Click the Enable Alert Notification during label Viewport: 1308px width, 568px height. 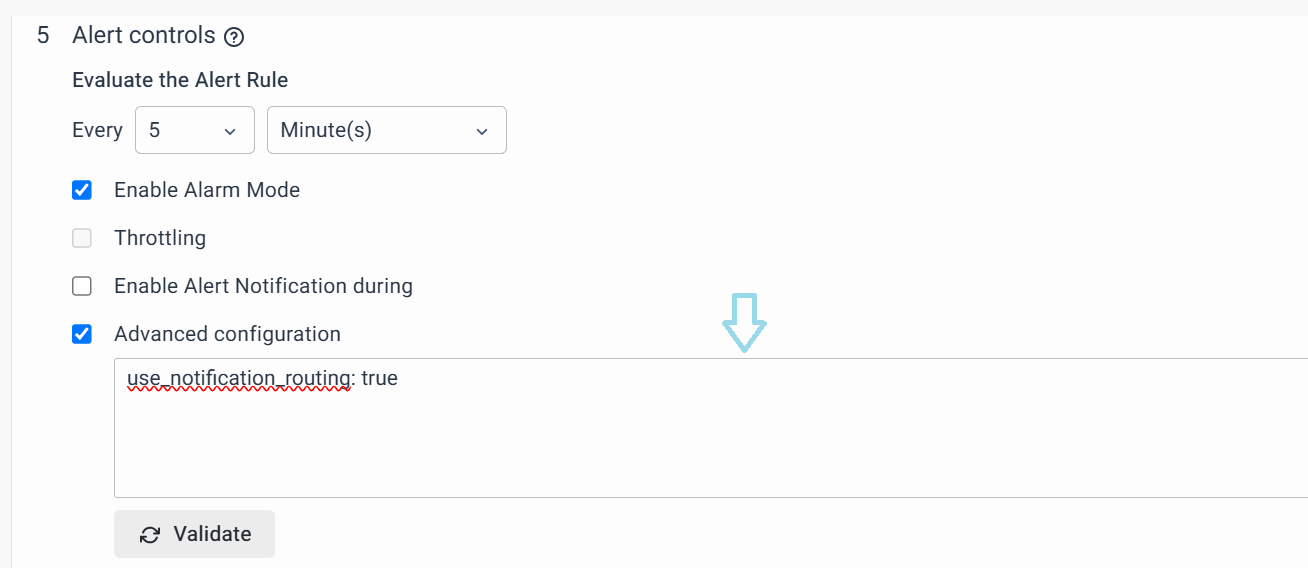point(263,286)
